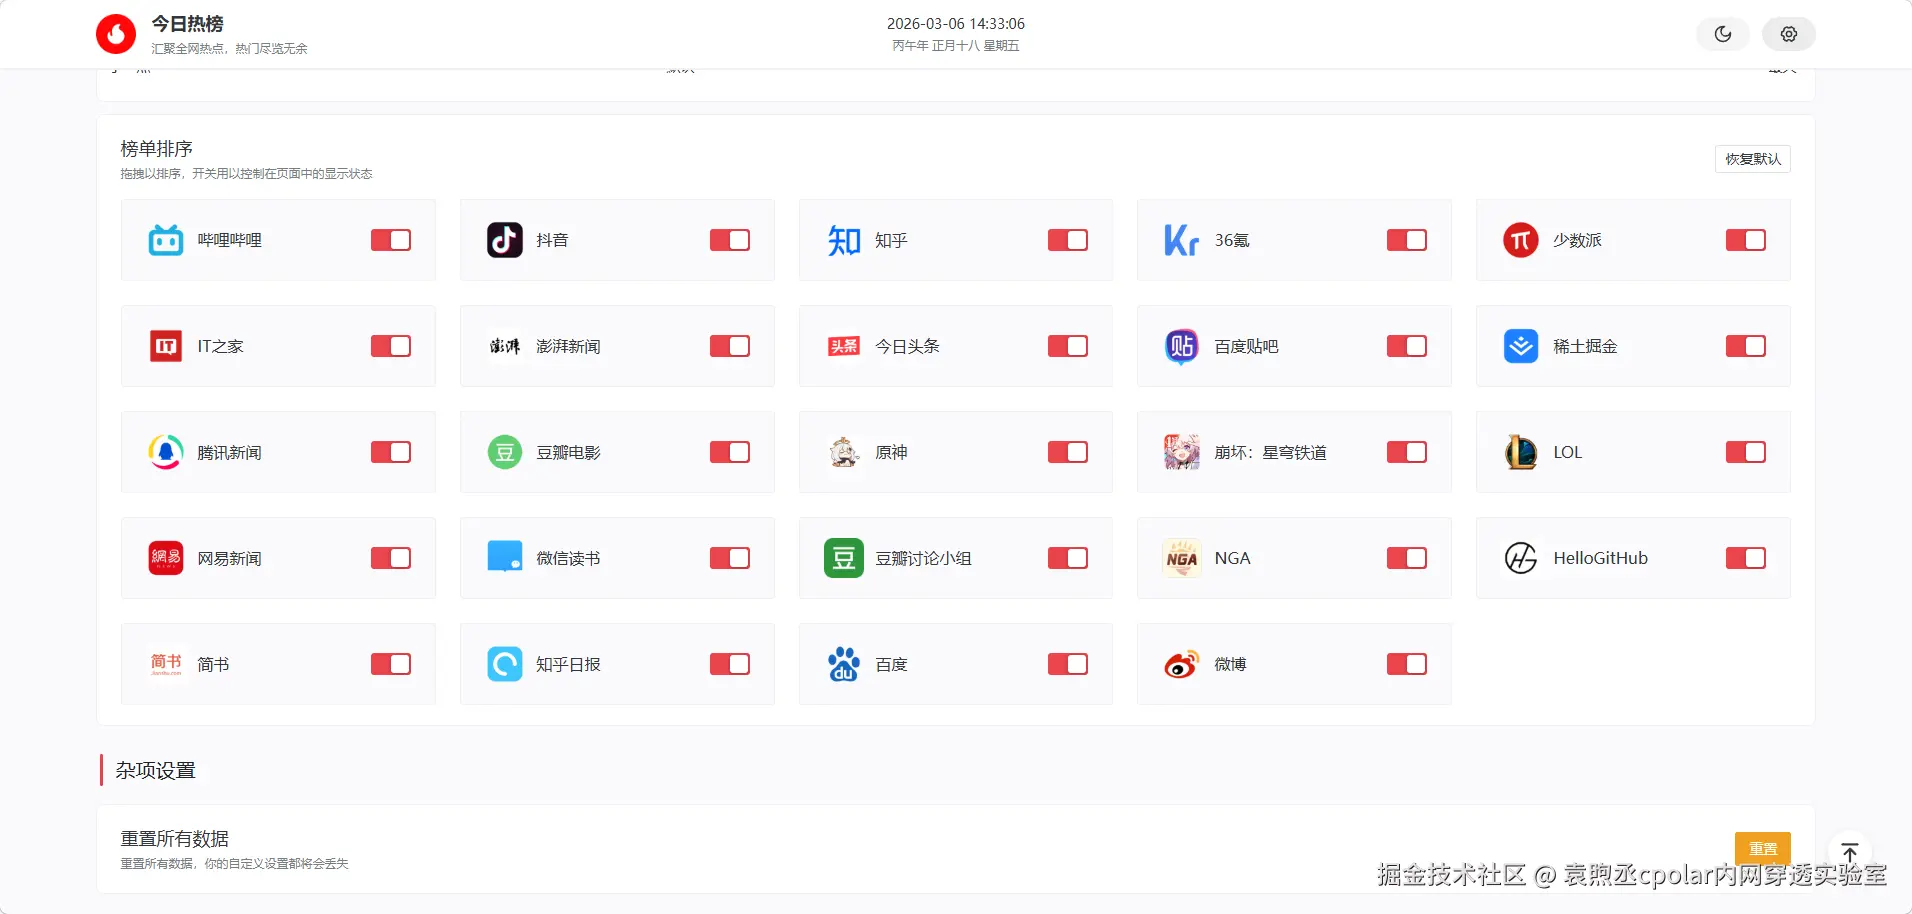This screenshot has height=914, width=1912.
Task: Click the 知乎 logo icon
Action: (844, 240)
